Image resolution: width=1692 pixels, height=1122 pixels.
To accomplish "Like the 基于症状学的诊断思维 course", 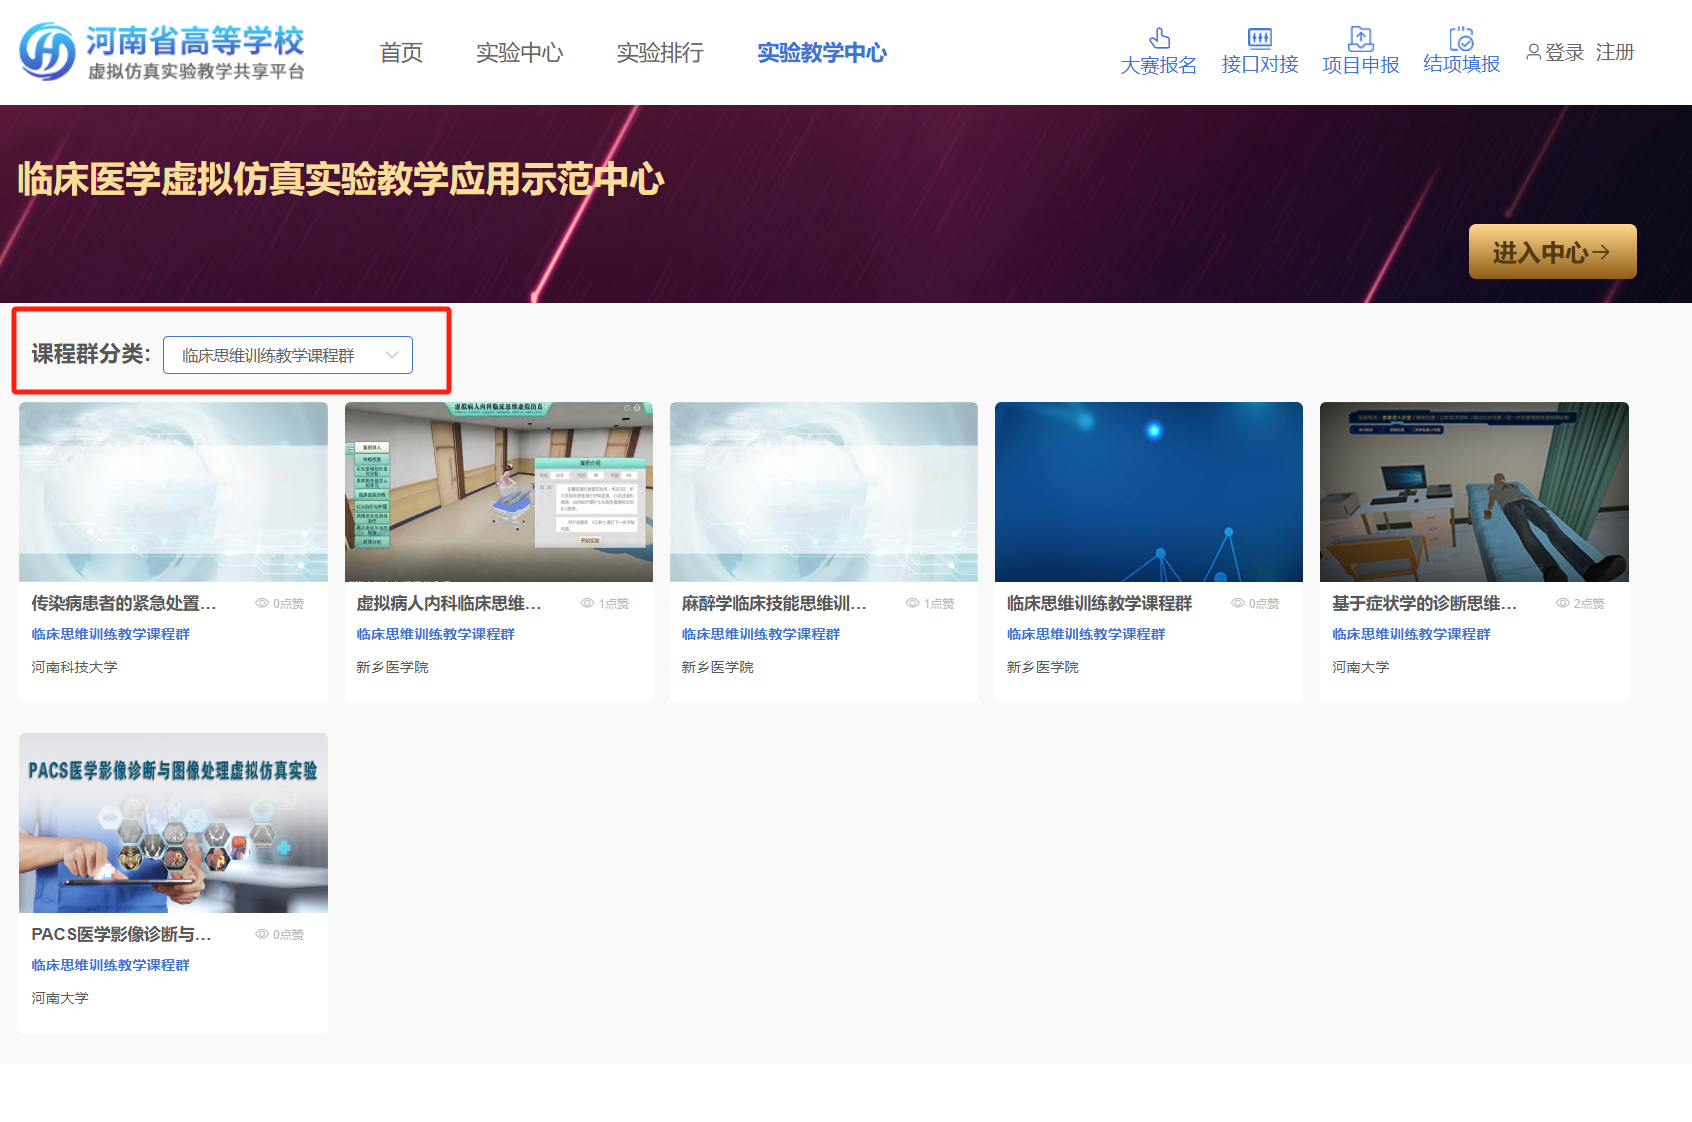I will [1580, 603].
